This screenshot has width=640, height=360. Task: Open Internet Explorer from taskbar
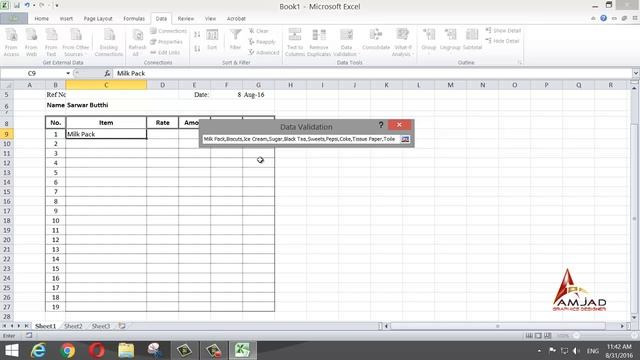point(38,351)
